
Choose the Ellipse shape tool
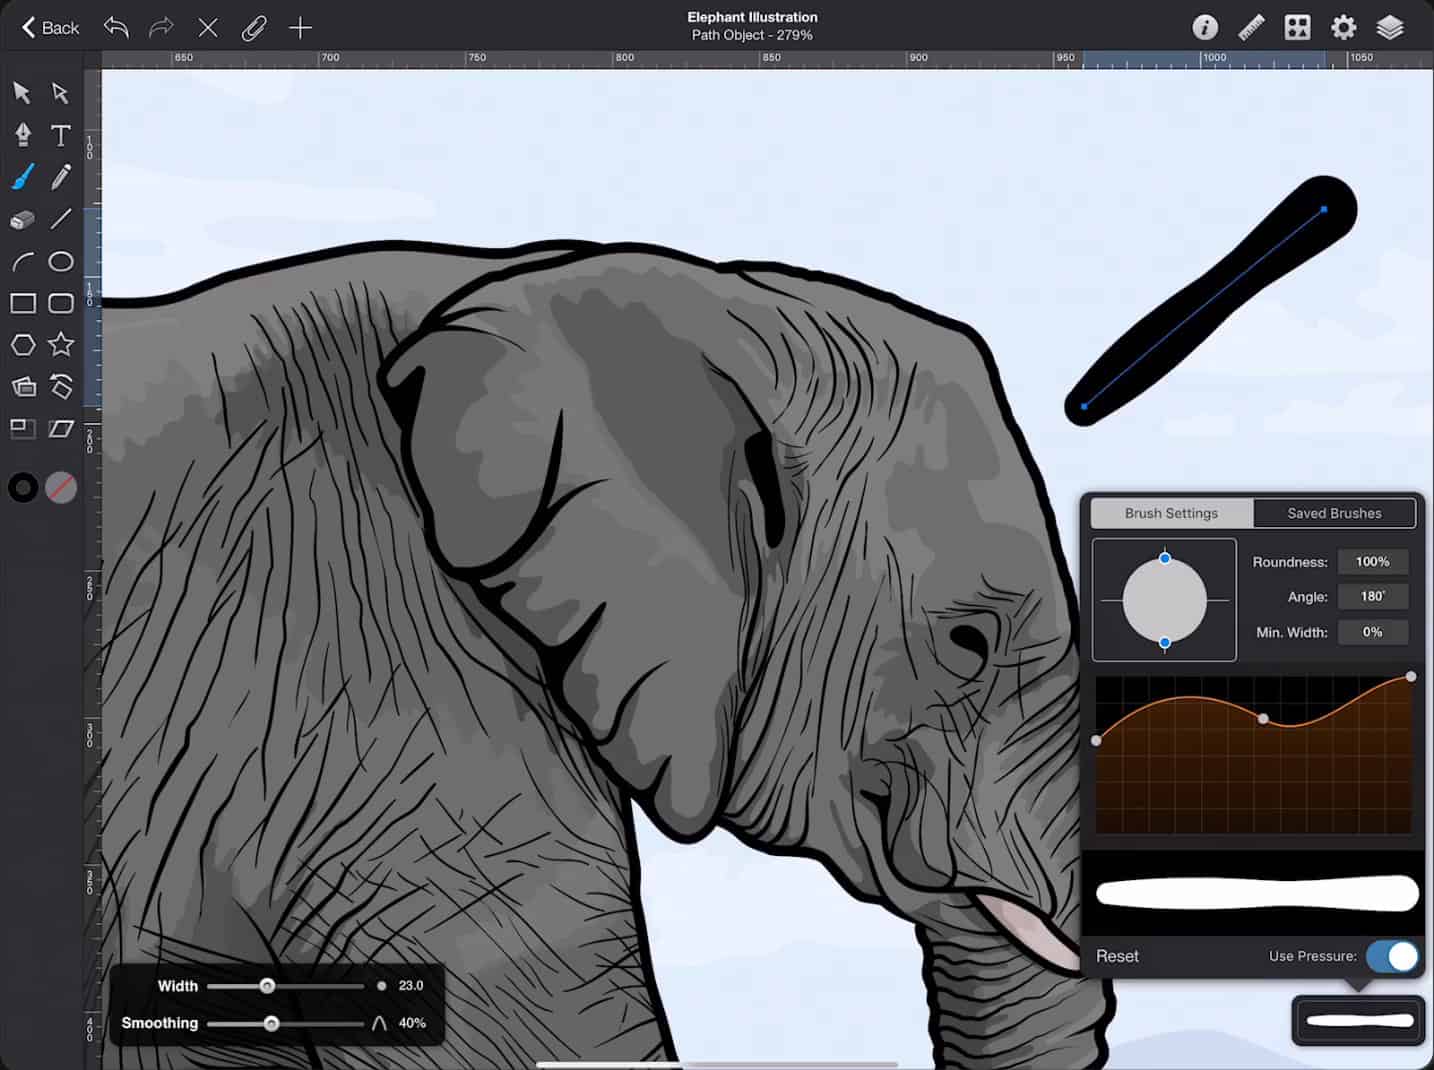click(61, 261)
